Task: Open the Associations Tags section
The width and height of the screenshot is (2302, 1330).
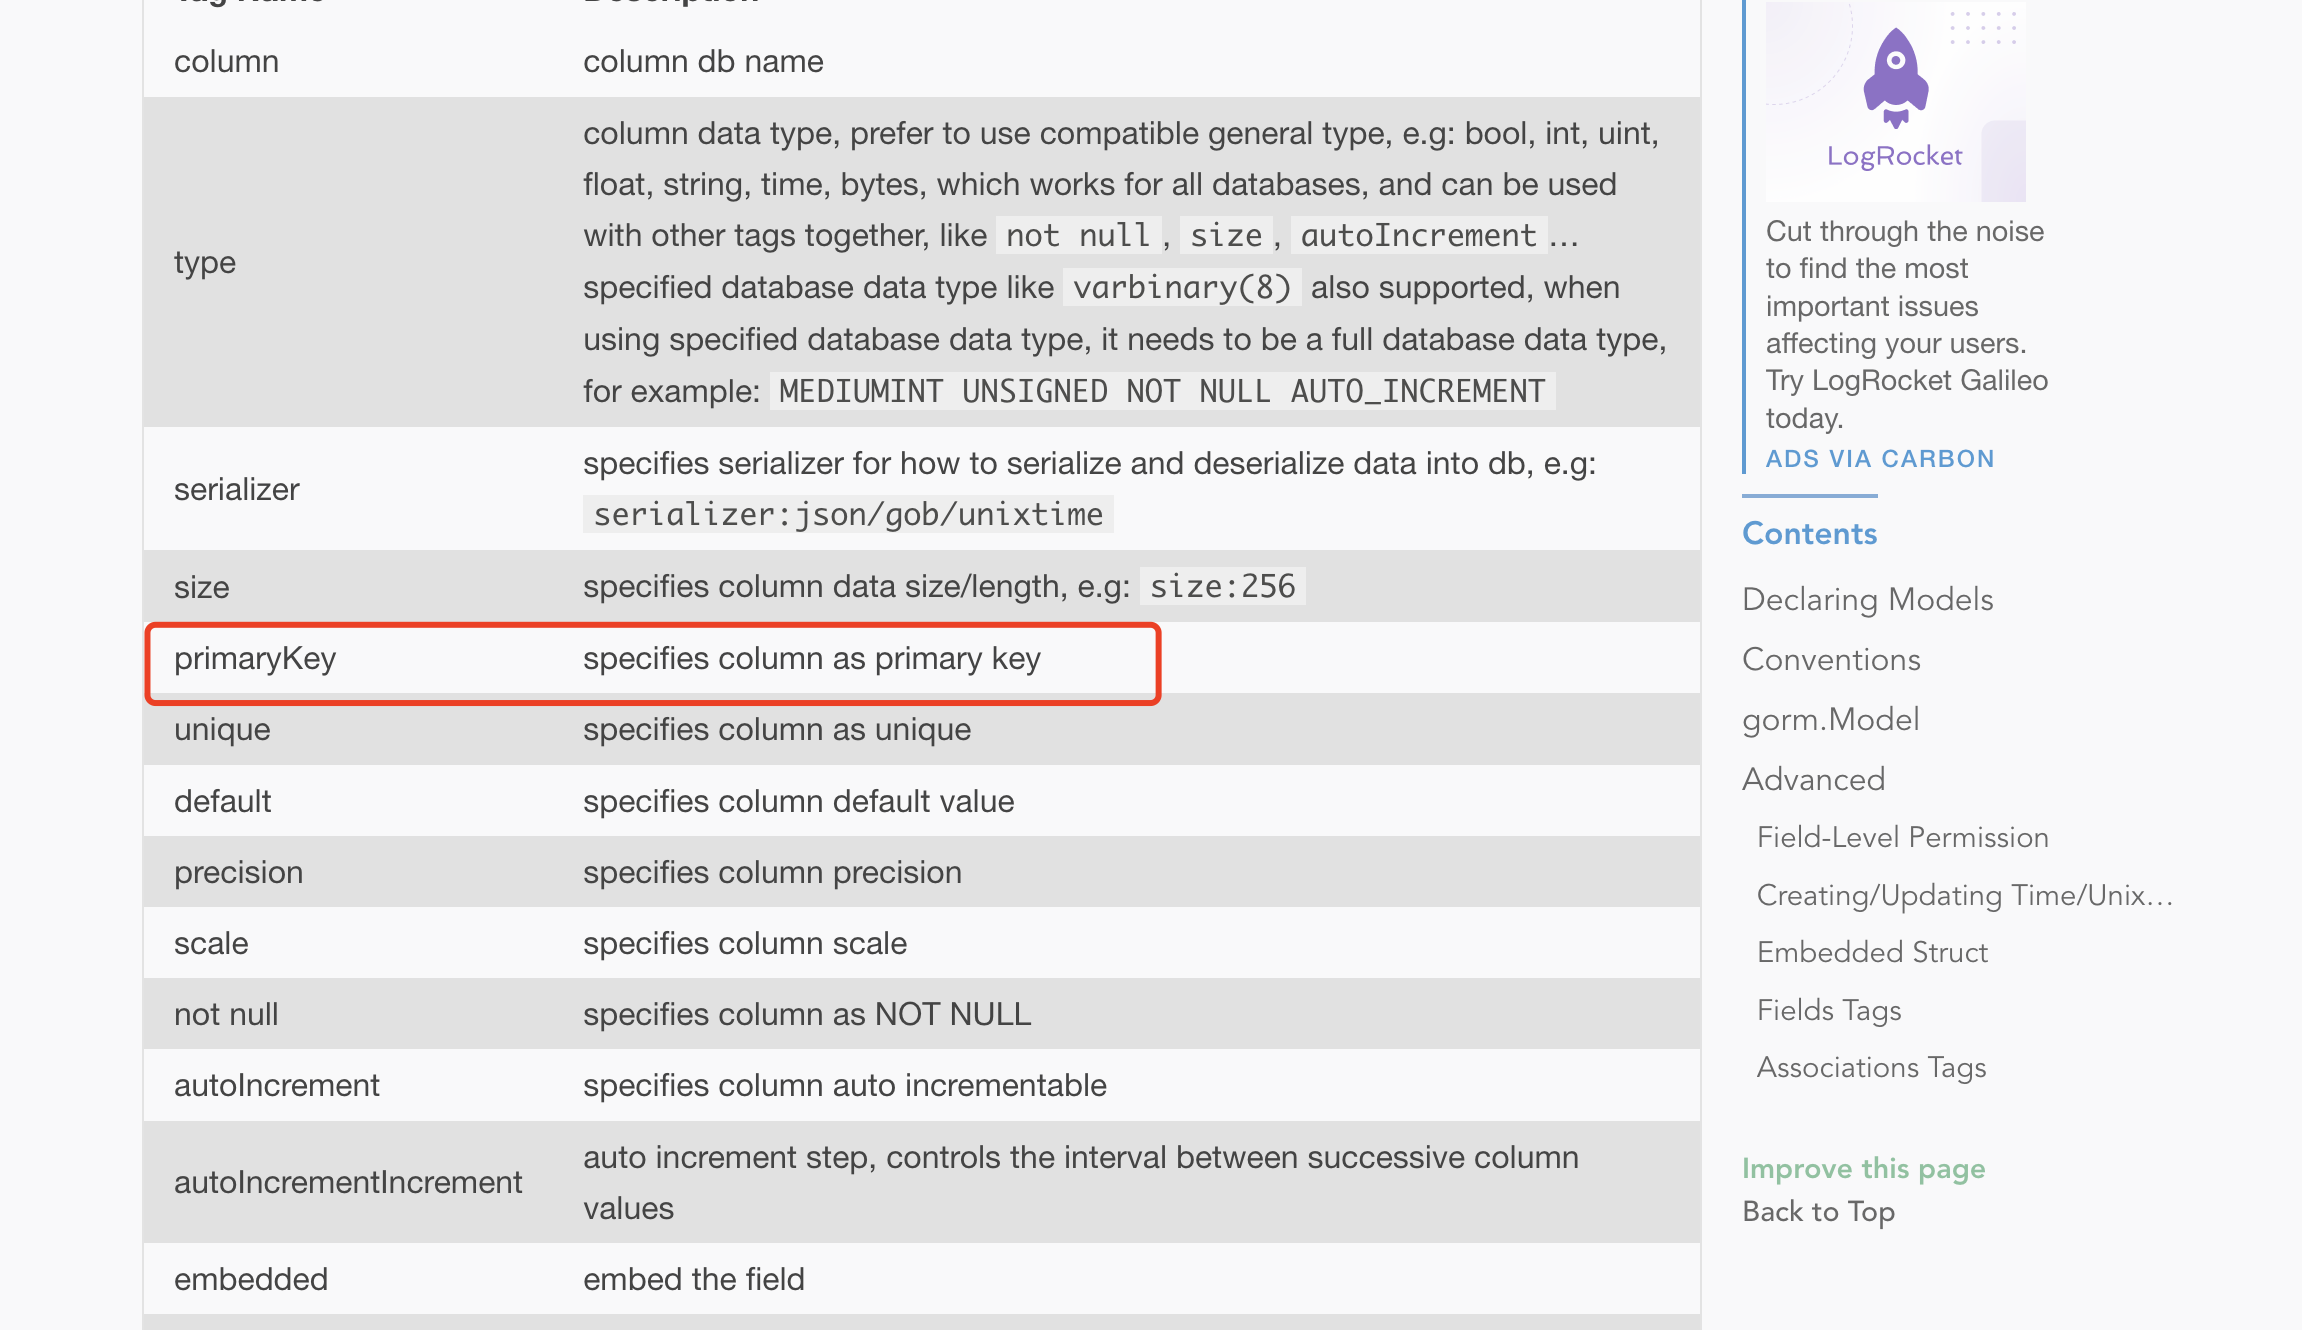Action: tap(1870, 1067)
